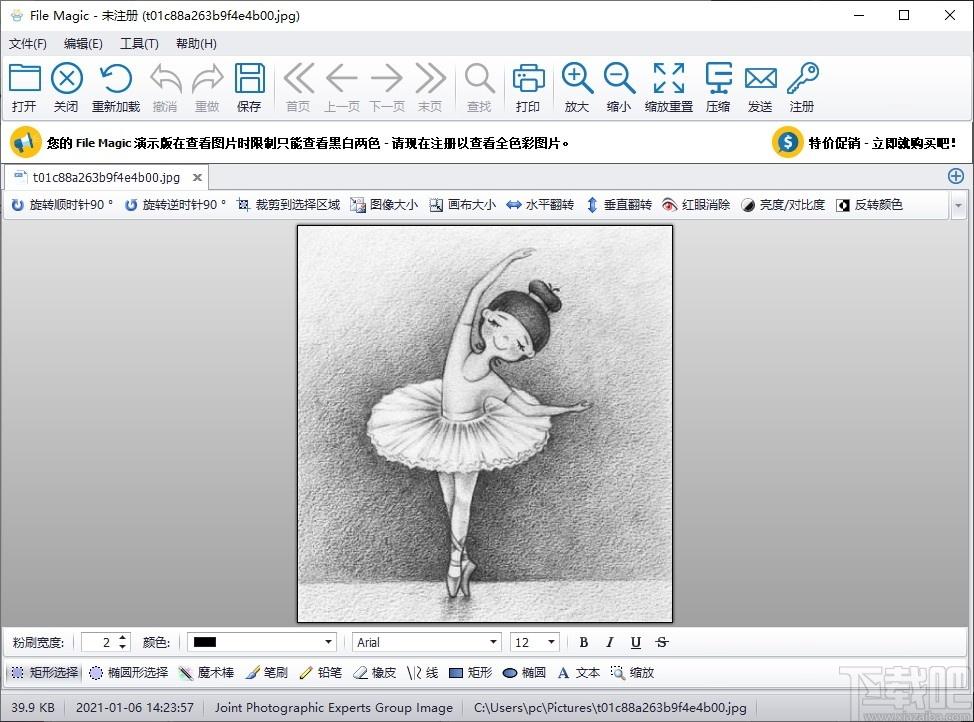Image resolution: width=974 pixels, height=722 pixels.
Task: Select the 线 line tool
Action: (422, 673)
